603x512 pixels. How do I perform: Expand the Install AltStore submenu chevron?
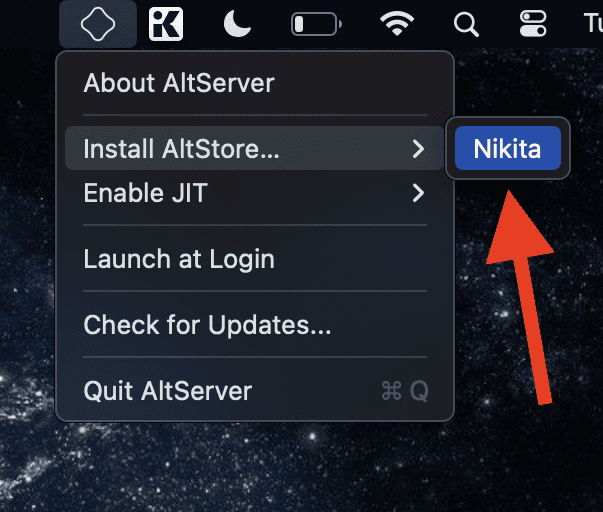(x=418, y=150)
